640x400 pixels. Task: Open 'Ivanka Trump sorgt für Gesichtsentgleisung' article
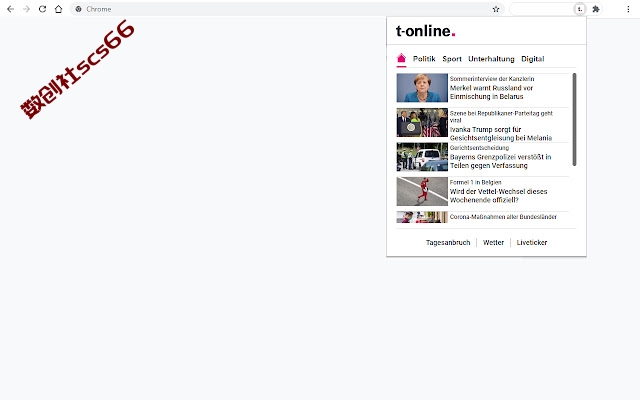pyautogui.click(x=501, y=134)
